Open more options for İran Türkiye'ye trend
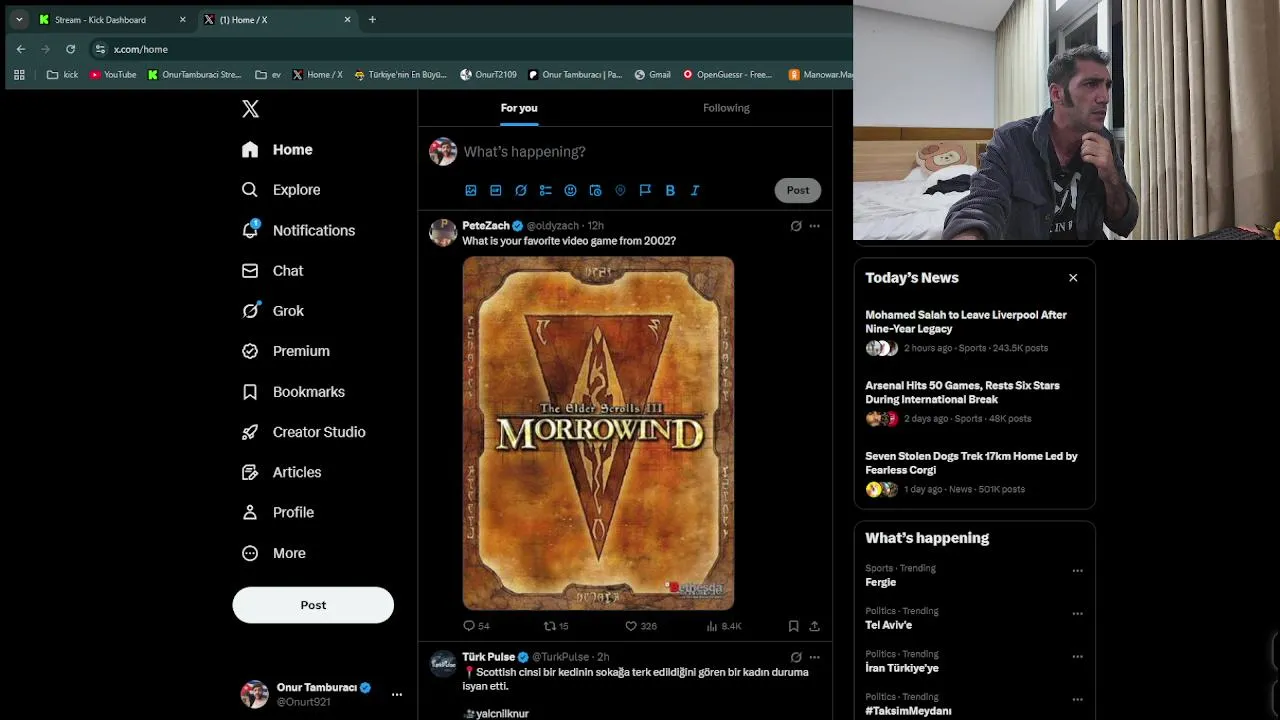This screenshot has width=1280, height=720. (1077, 657)
